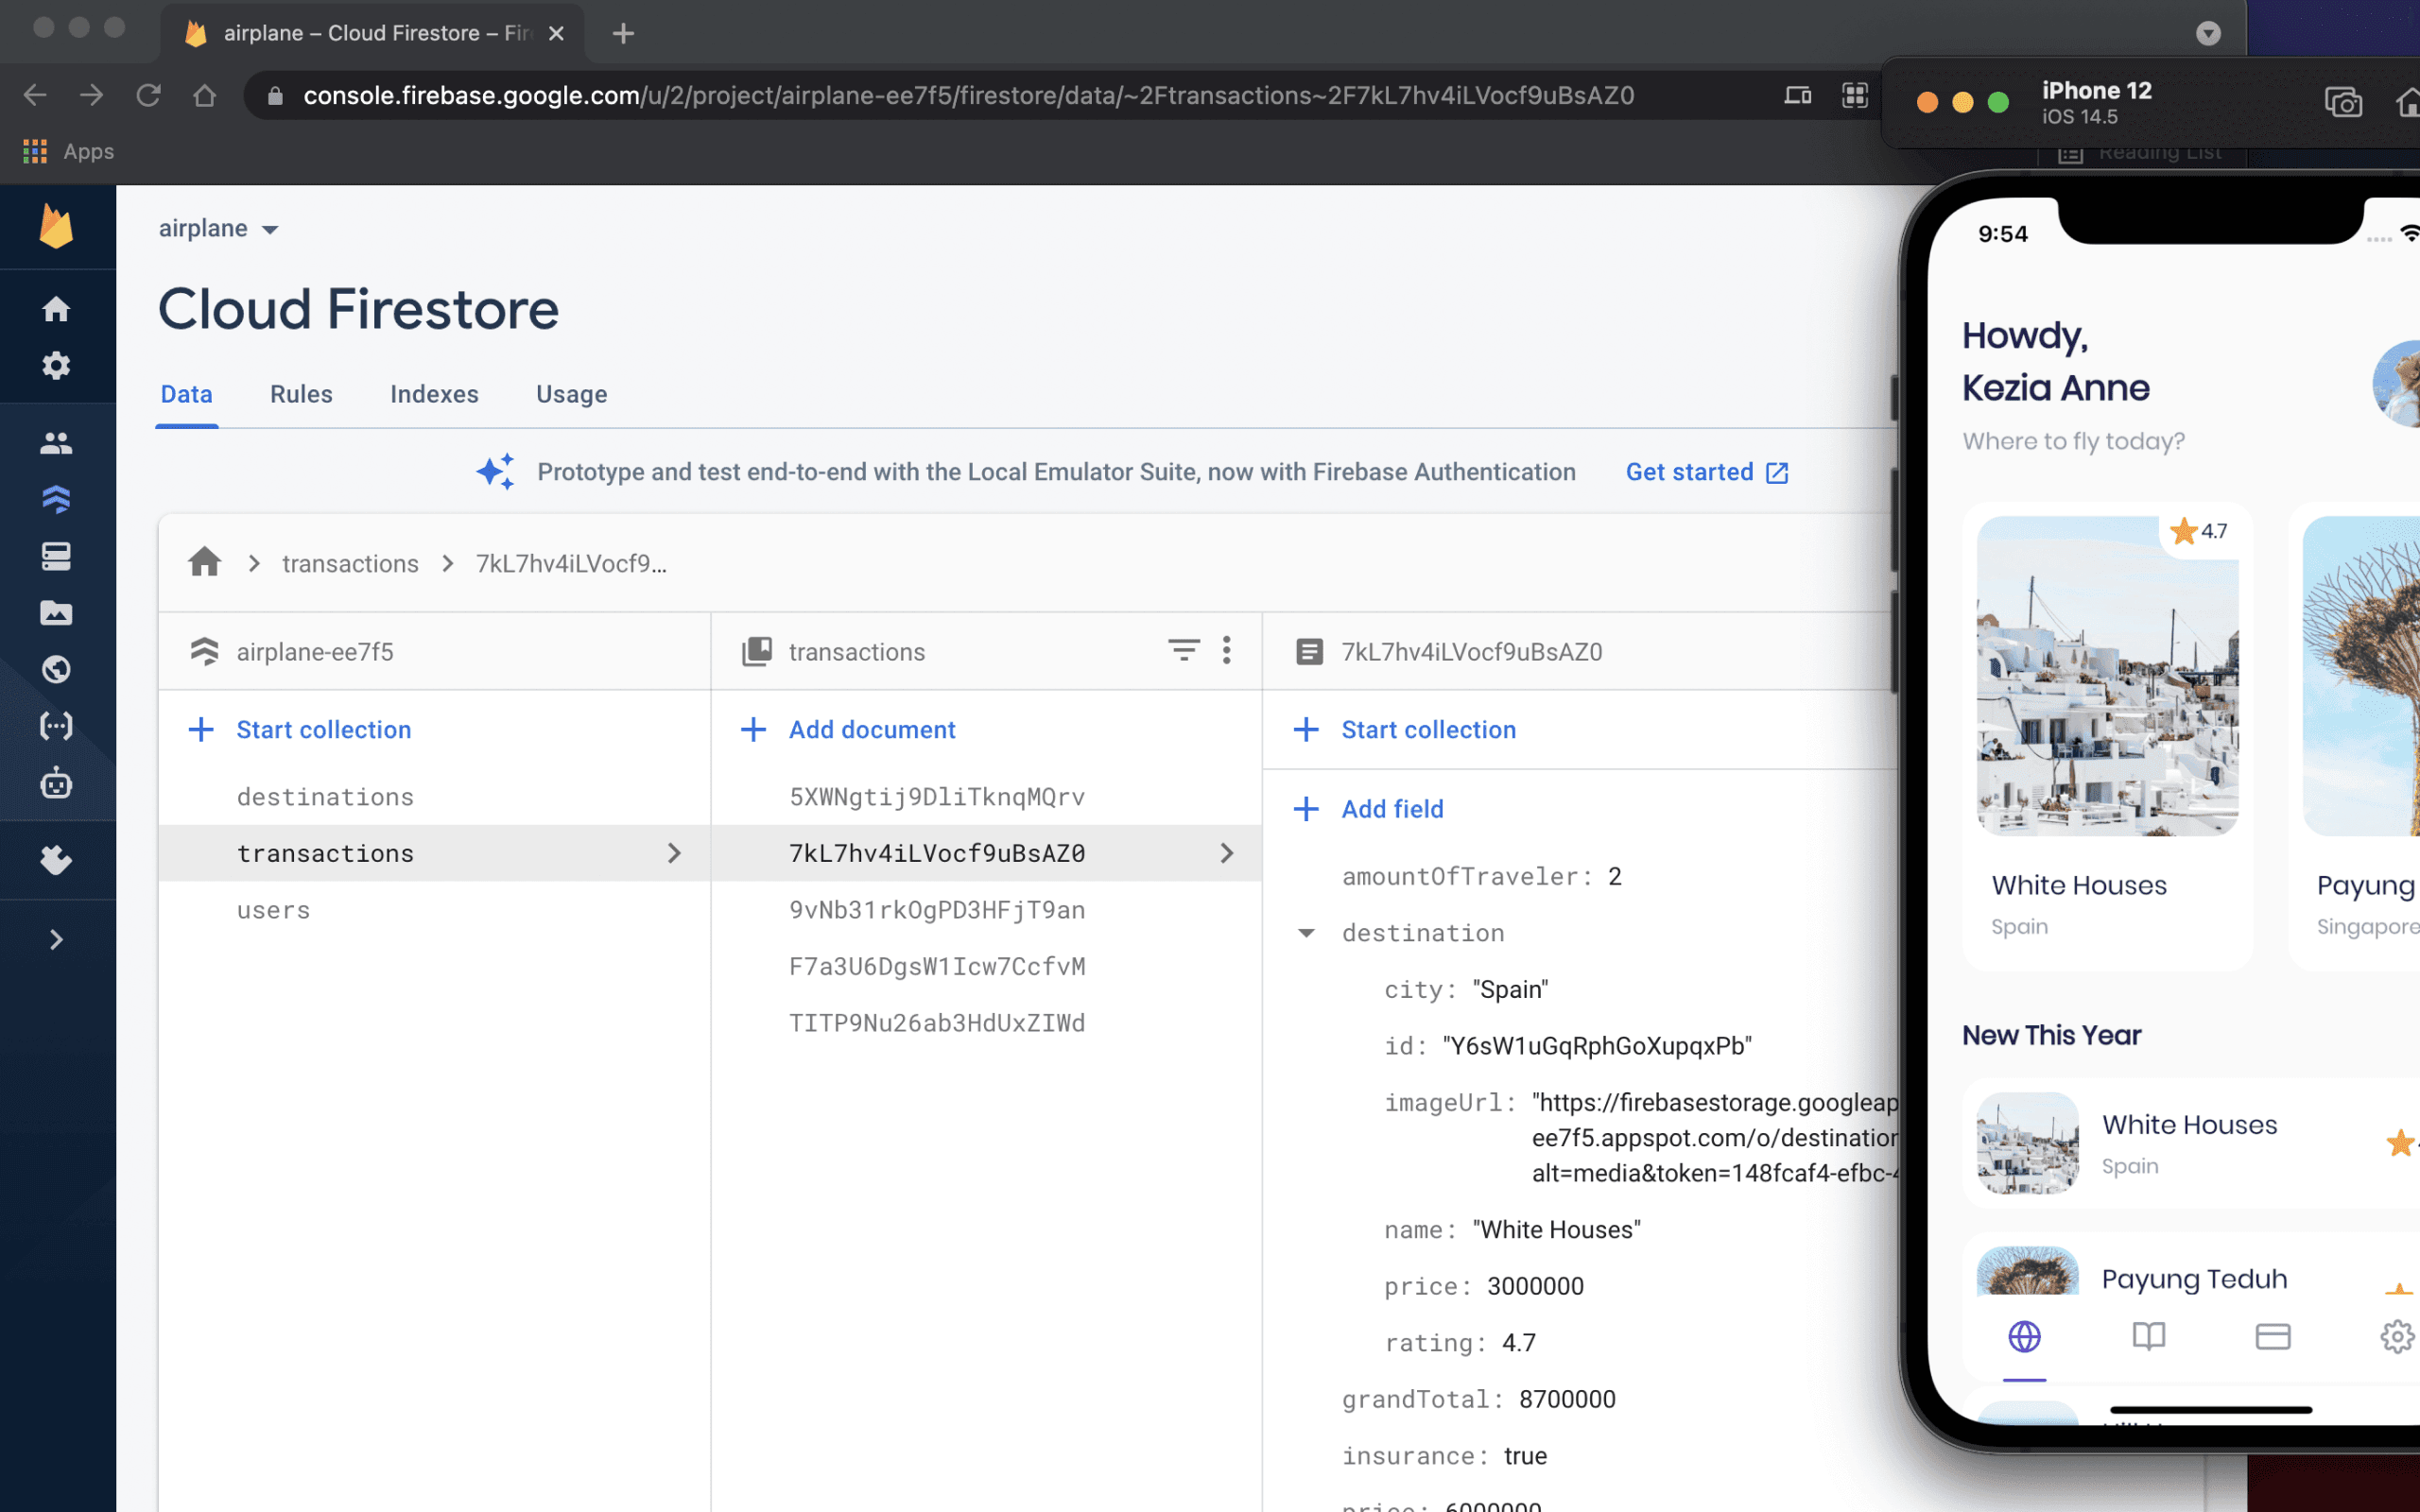Click the browser home button
This screenshot has width=2420, height=1512.
[x=205, y=95]
